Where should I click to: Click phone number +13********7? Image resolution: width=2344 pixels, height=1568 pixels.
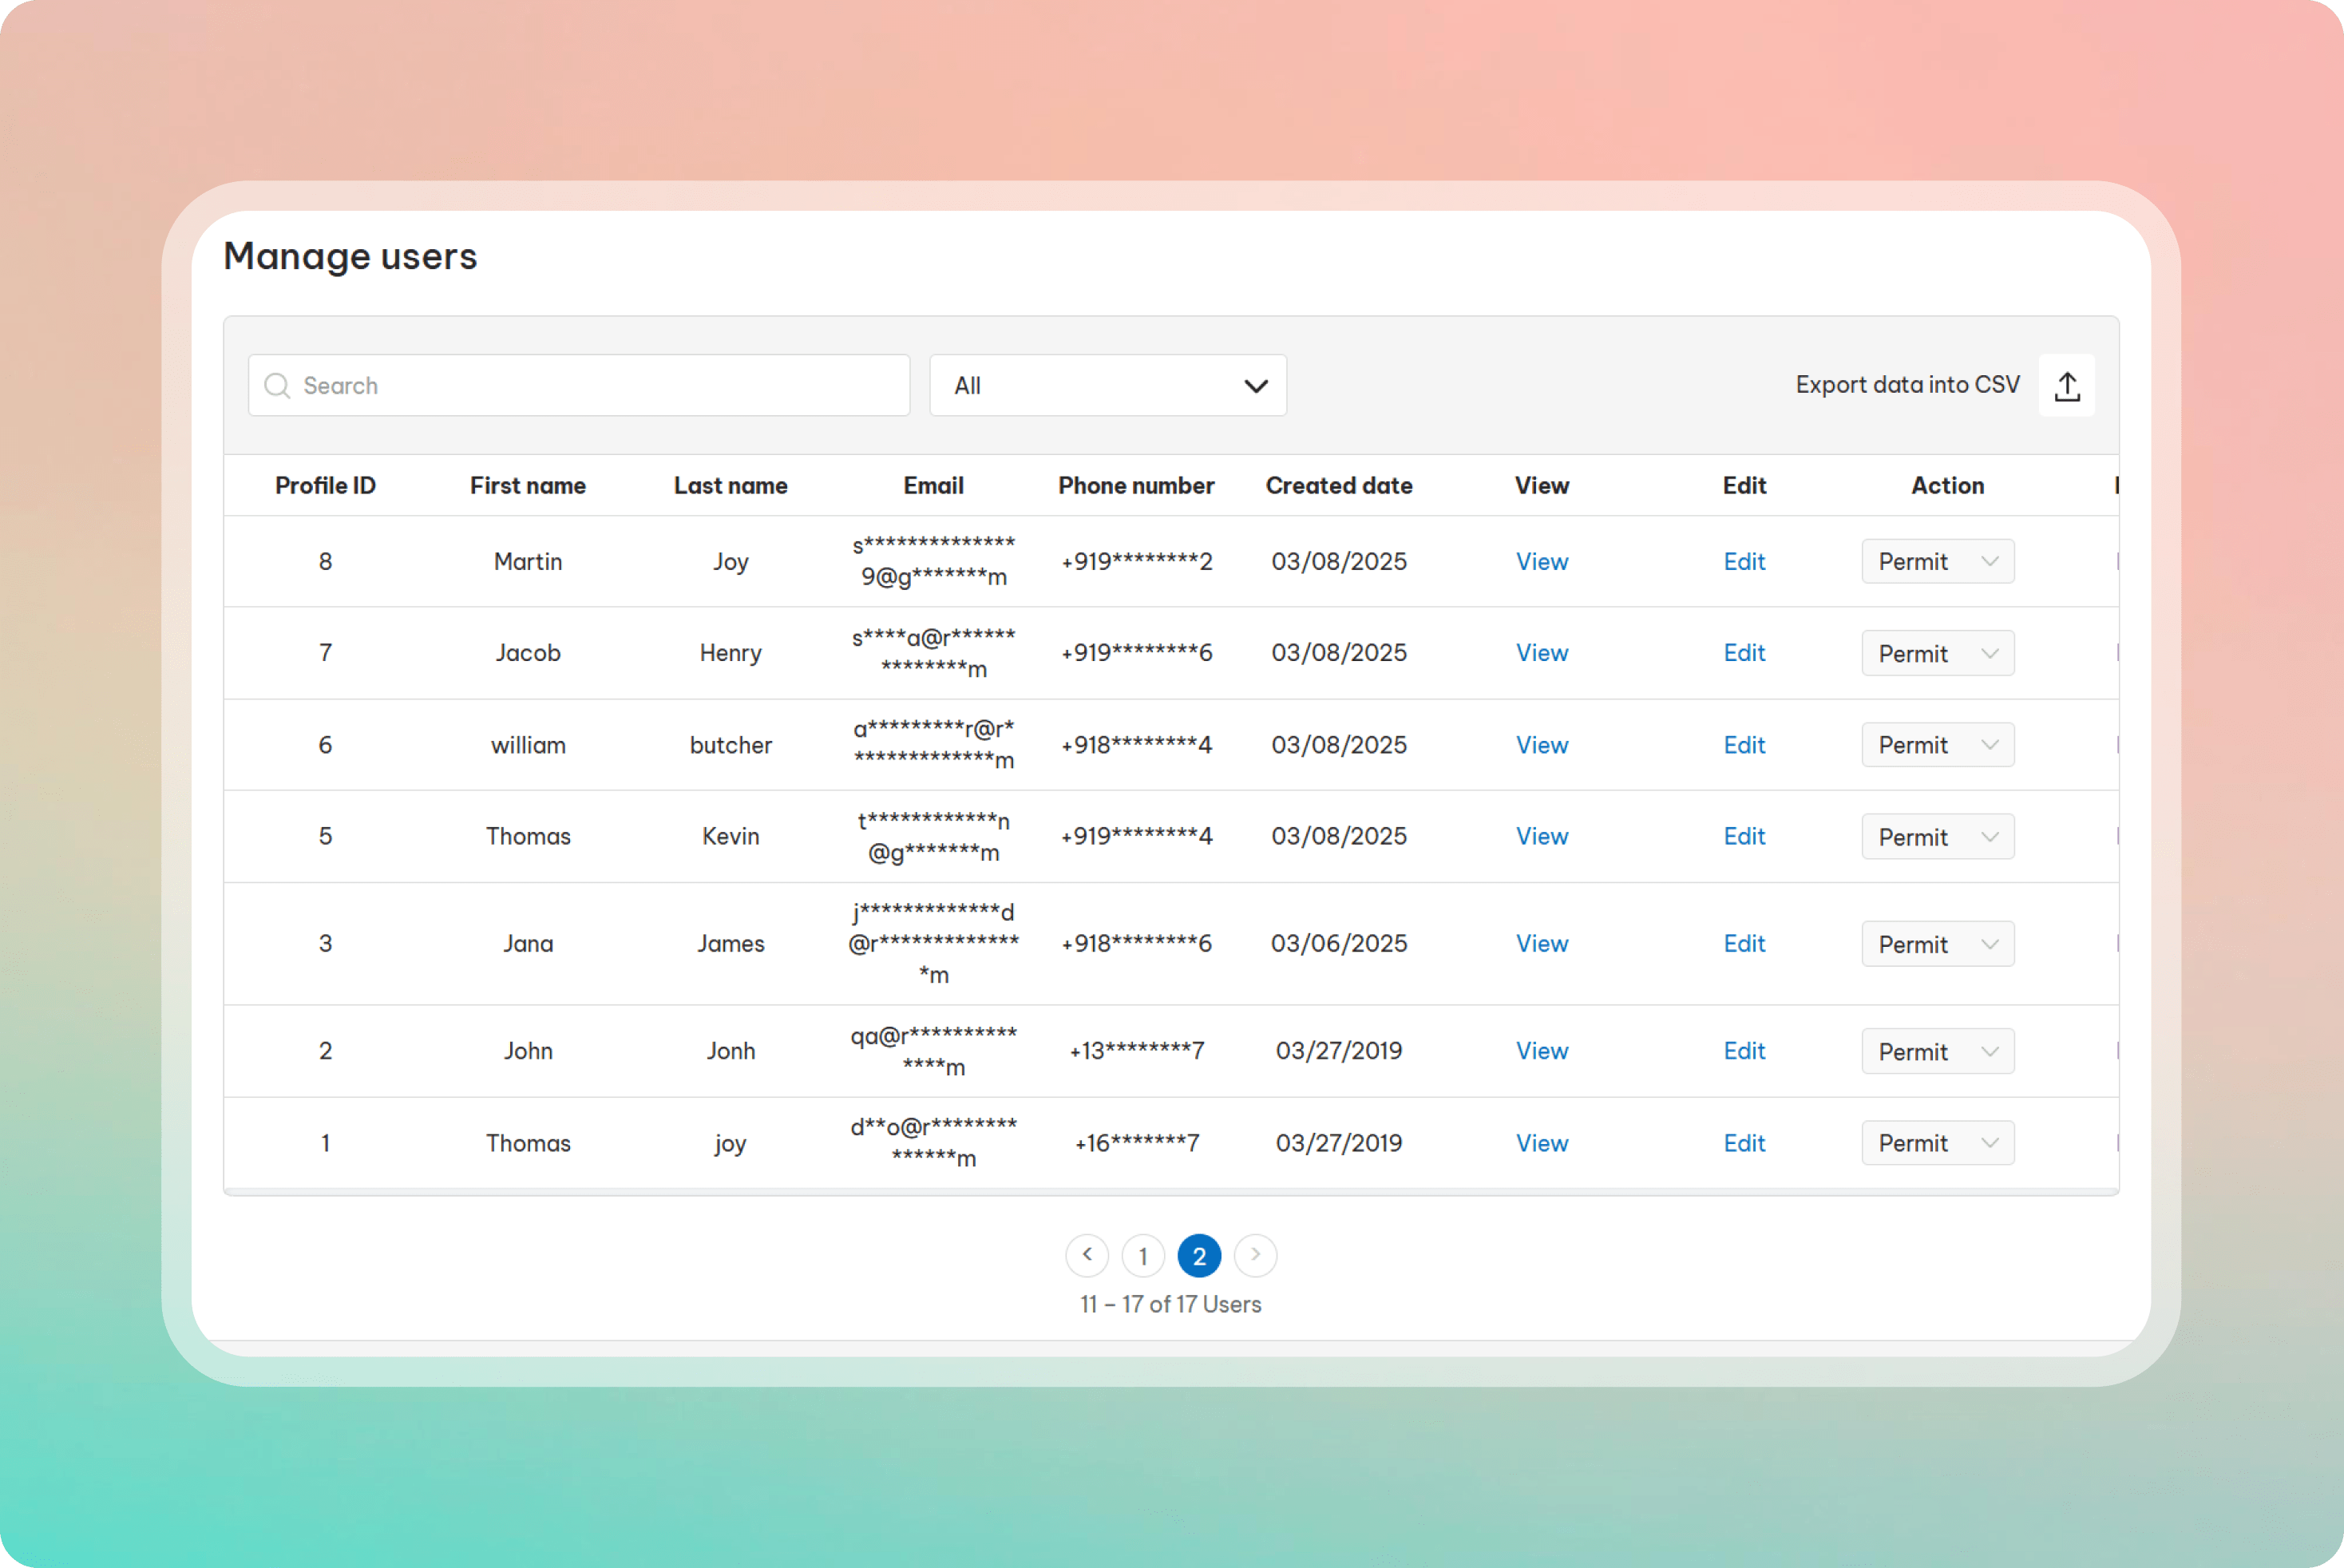[x=1136, y=1051]
